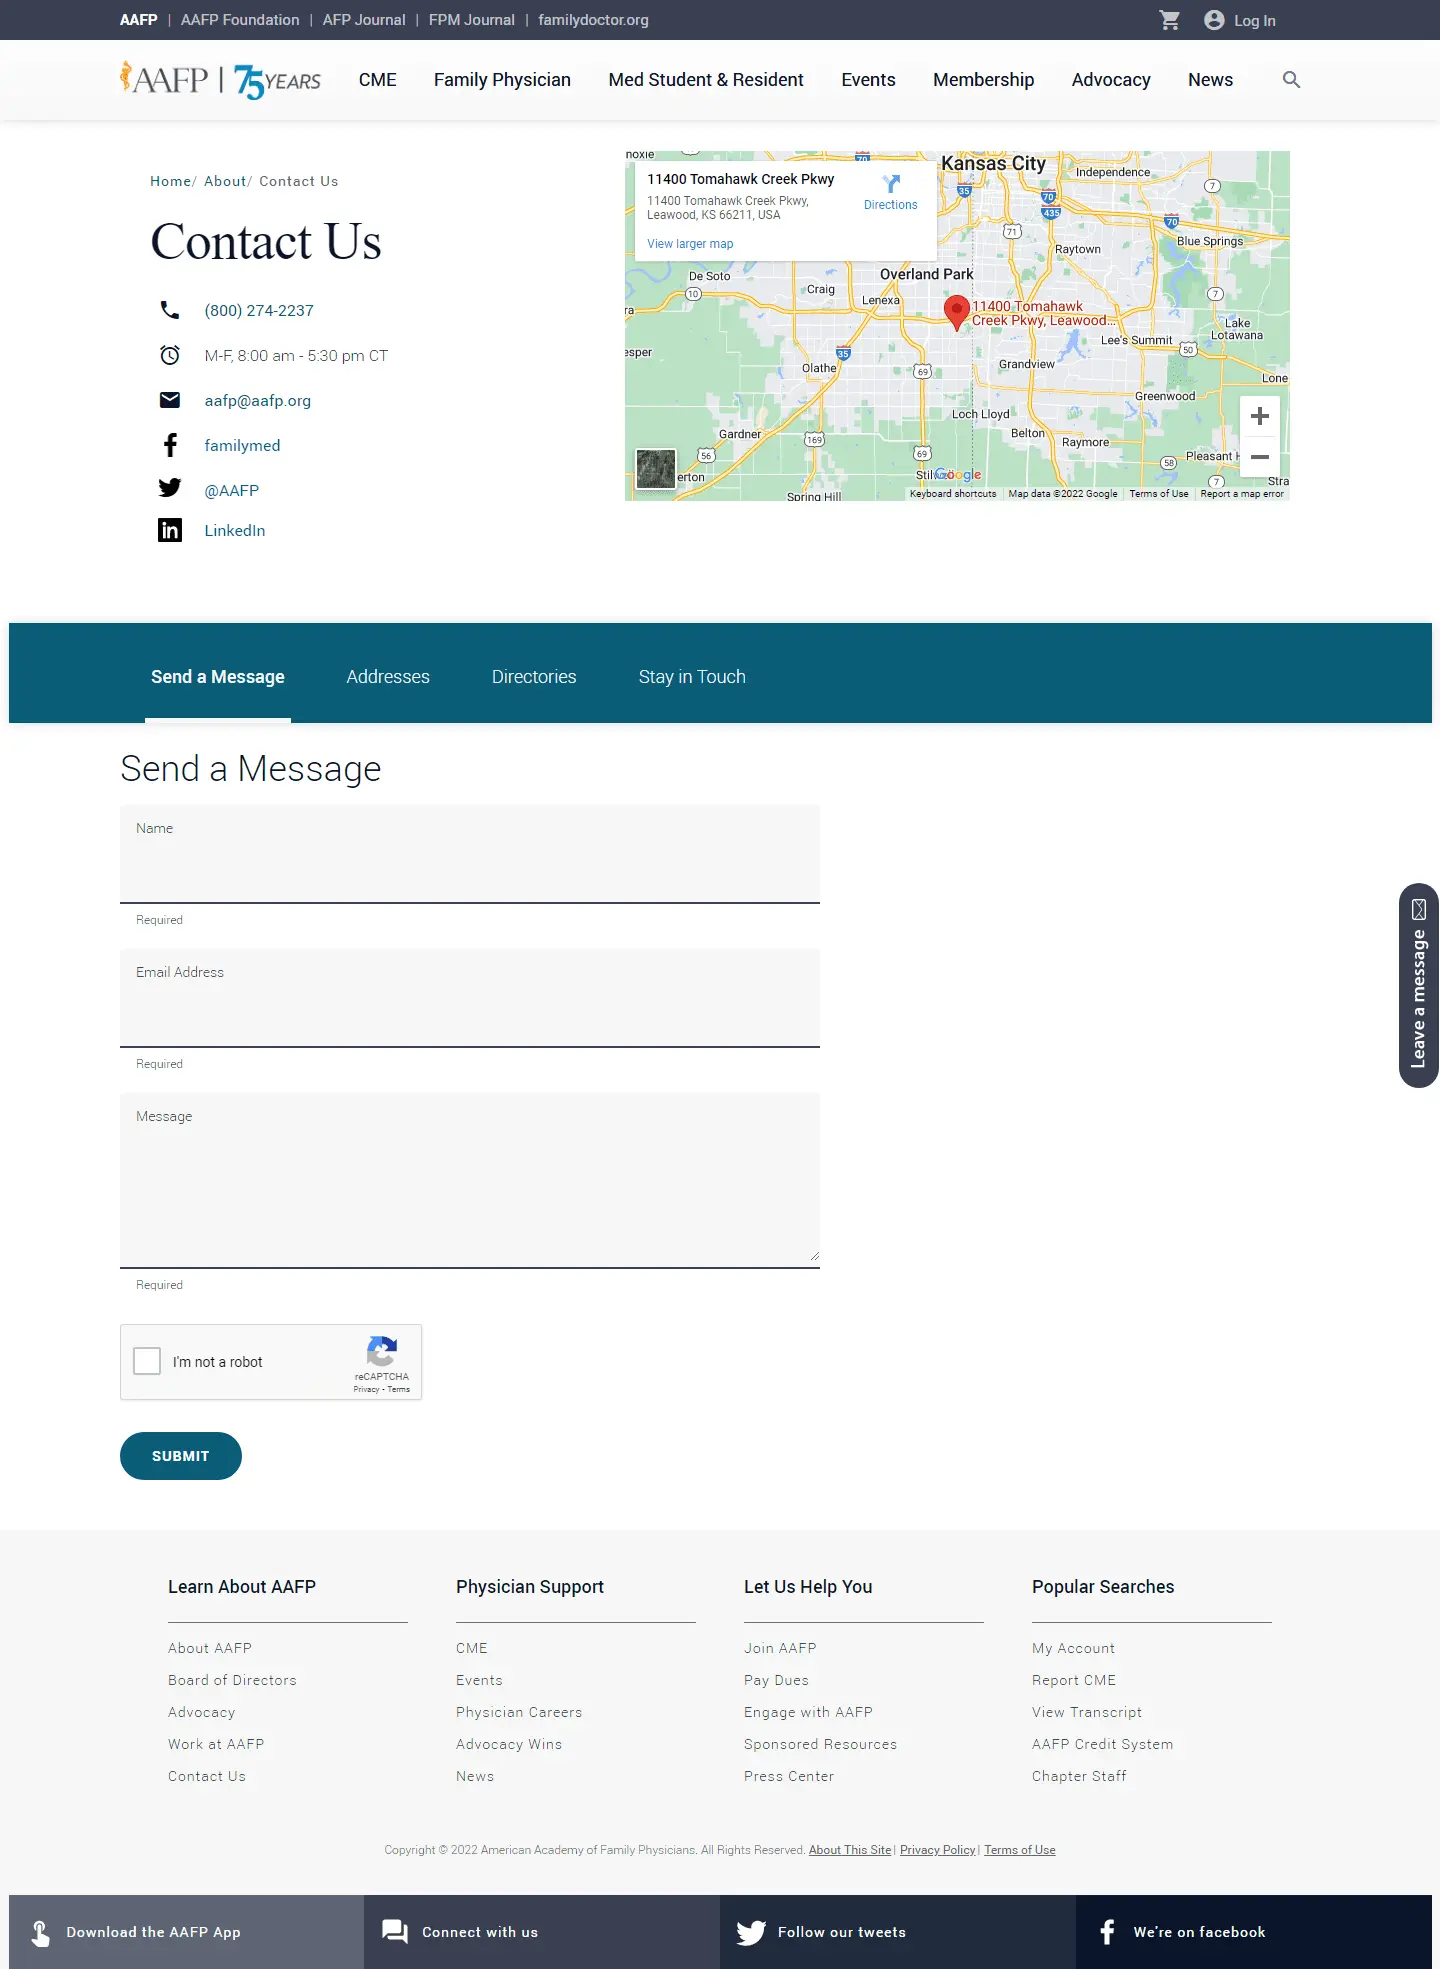Click the Home breadcrumb link
The width and height of the screenshot is (1440, 1969).
[x=170, y=181]
